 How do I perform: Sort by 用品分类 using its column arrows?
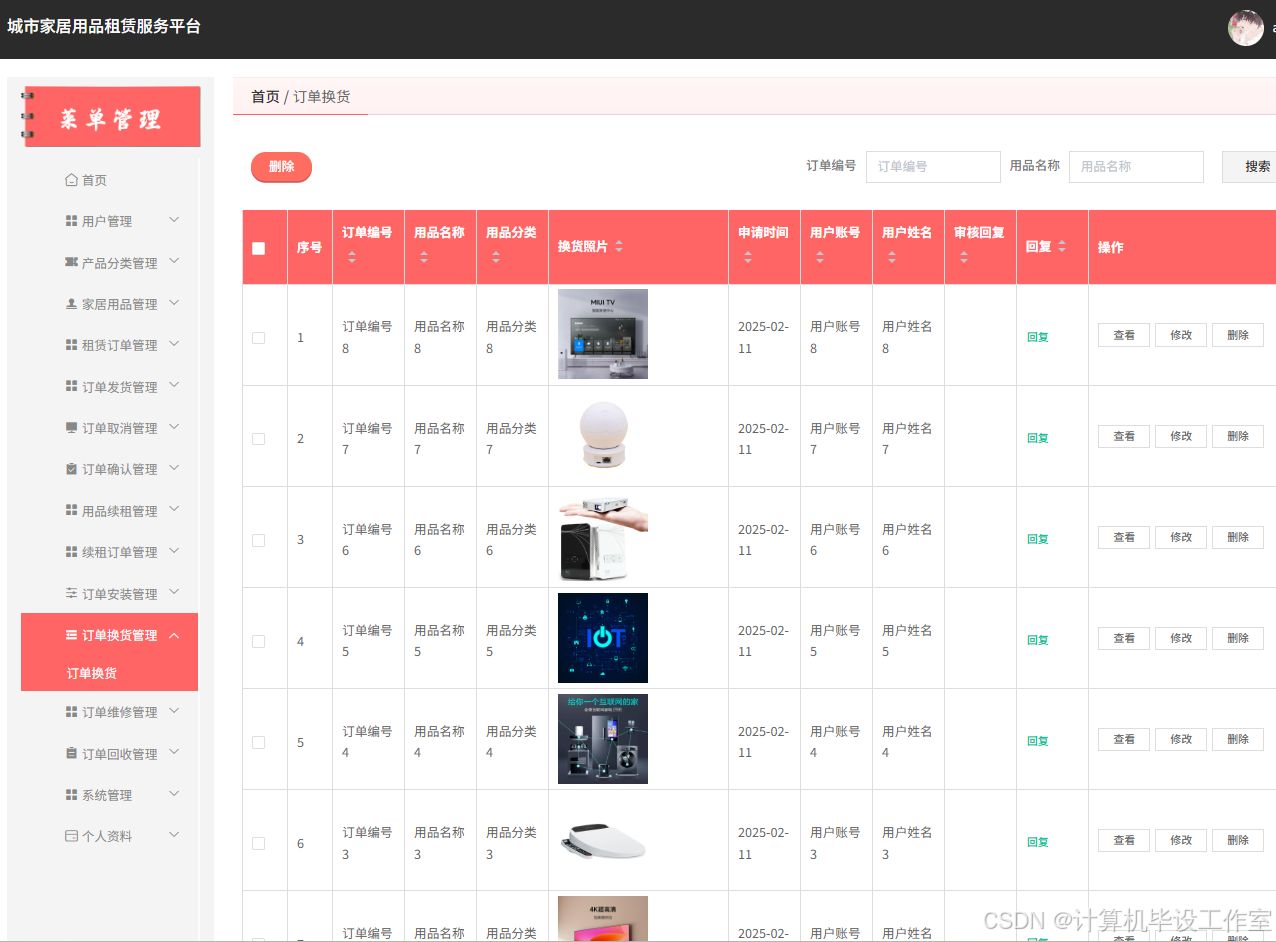(x=495, y=257)
